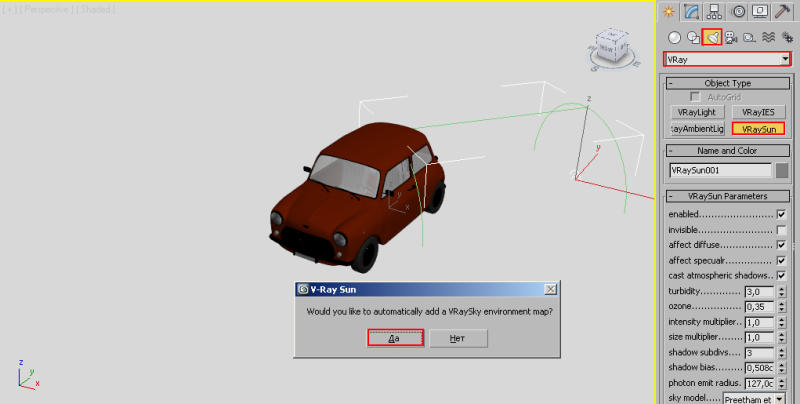Click the VRaySun button
Image resolution: width=800 pixels, height=404 pixels.
tap(759, 129)
